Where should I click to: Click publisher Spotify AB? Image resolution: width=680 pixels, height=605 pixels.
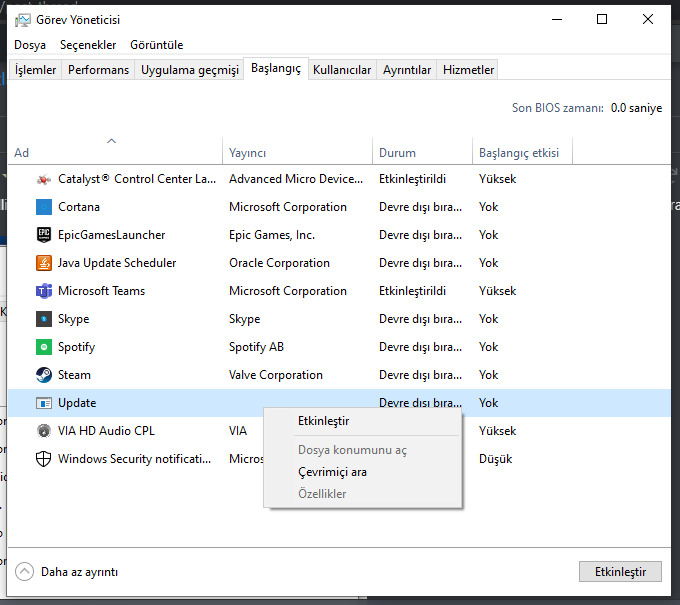(x=256, y=347)
